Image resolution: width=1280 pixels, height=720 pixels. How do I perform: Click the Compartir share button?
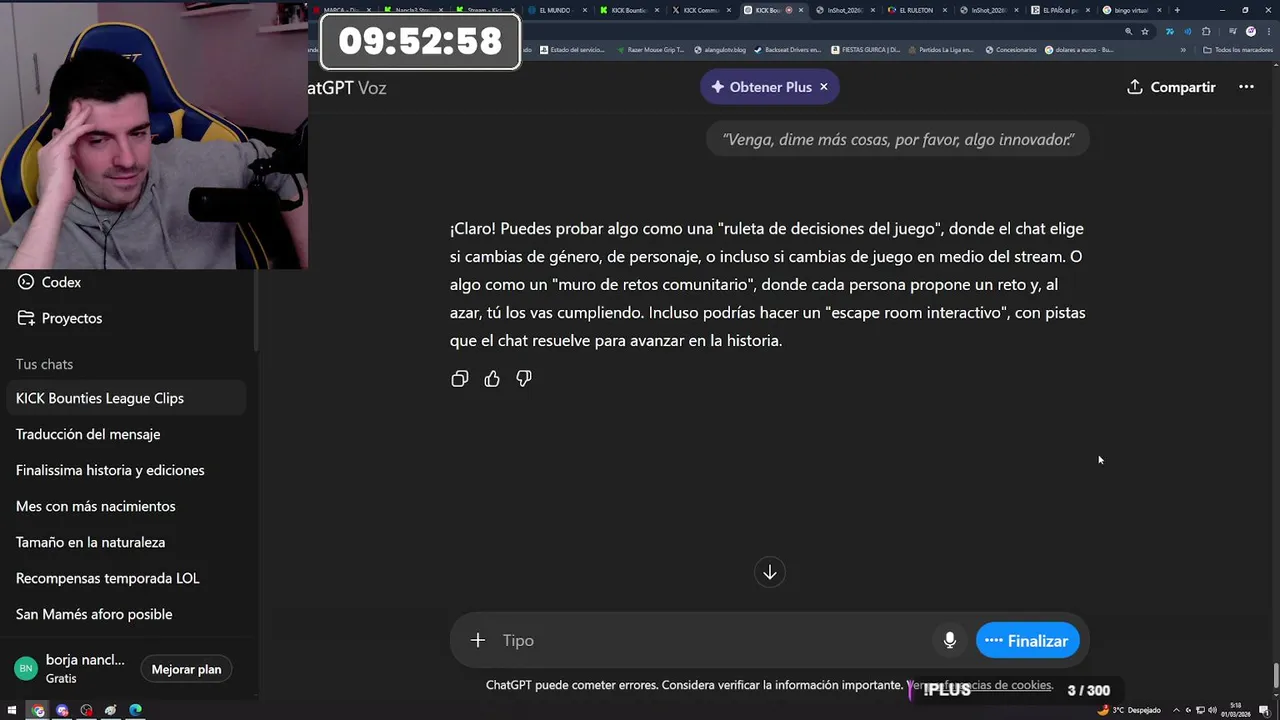1171,87
